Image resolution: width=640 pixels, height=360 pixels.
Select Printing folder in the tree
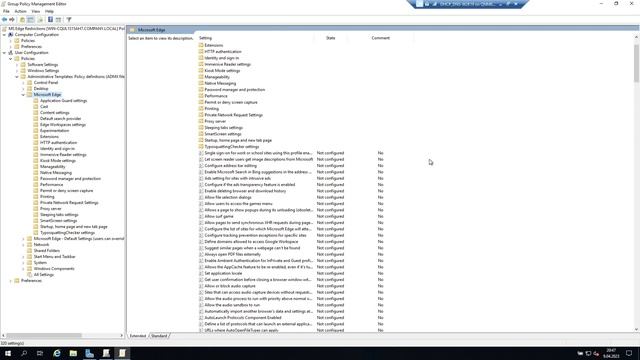coord(47,197)
